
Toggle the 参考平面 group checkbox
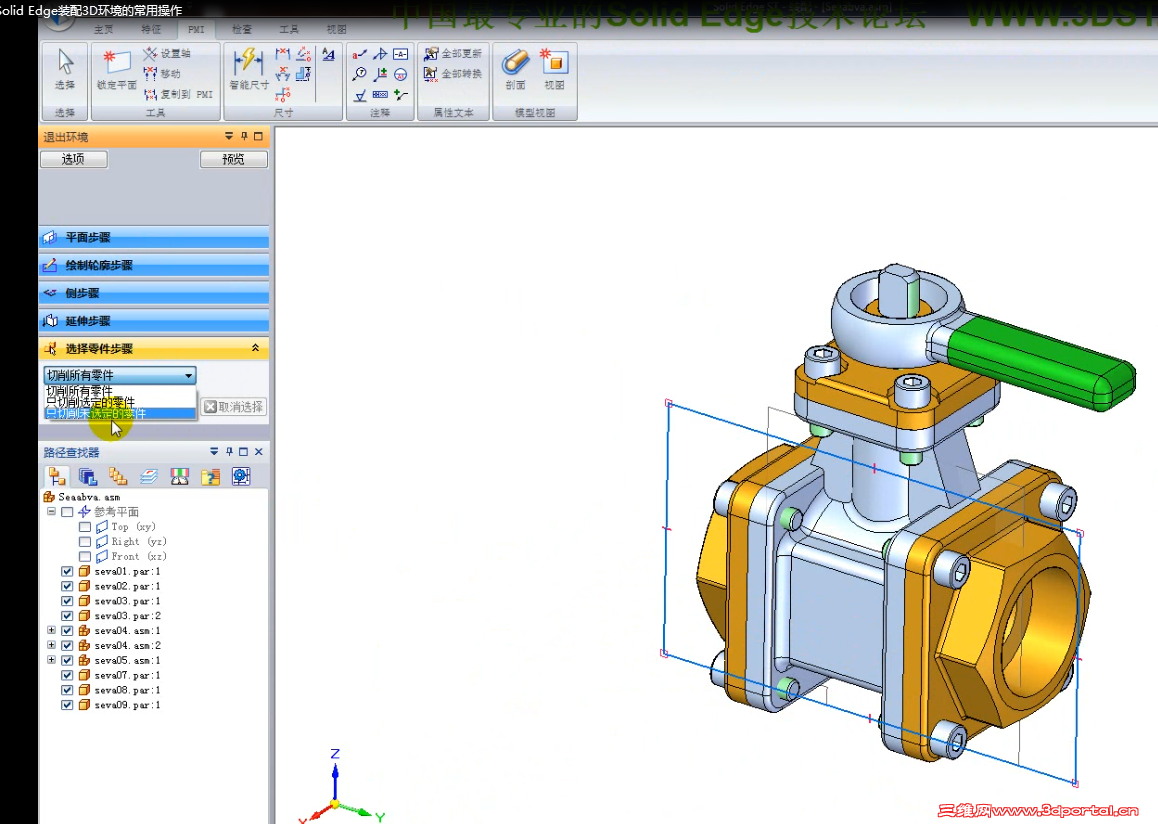click(x=67, y=512)
